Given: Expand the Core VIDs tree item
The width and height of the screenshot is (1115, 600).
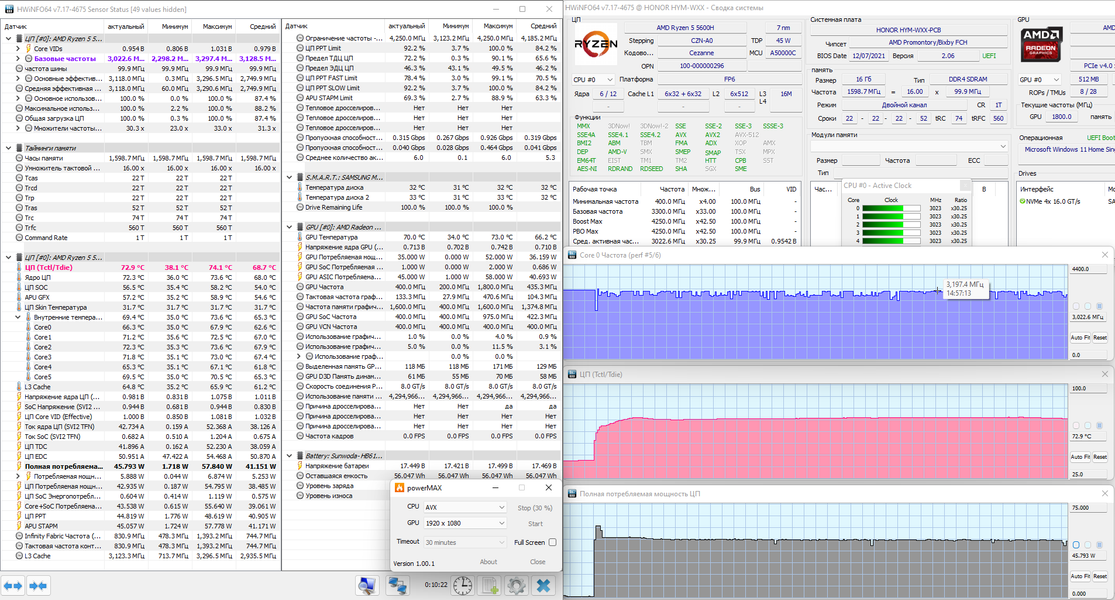Looking at the screenshot, I should (18, 49).
